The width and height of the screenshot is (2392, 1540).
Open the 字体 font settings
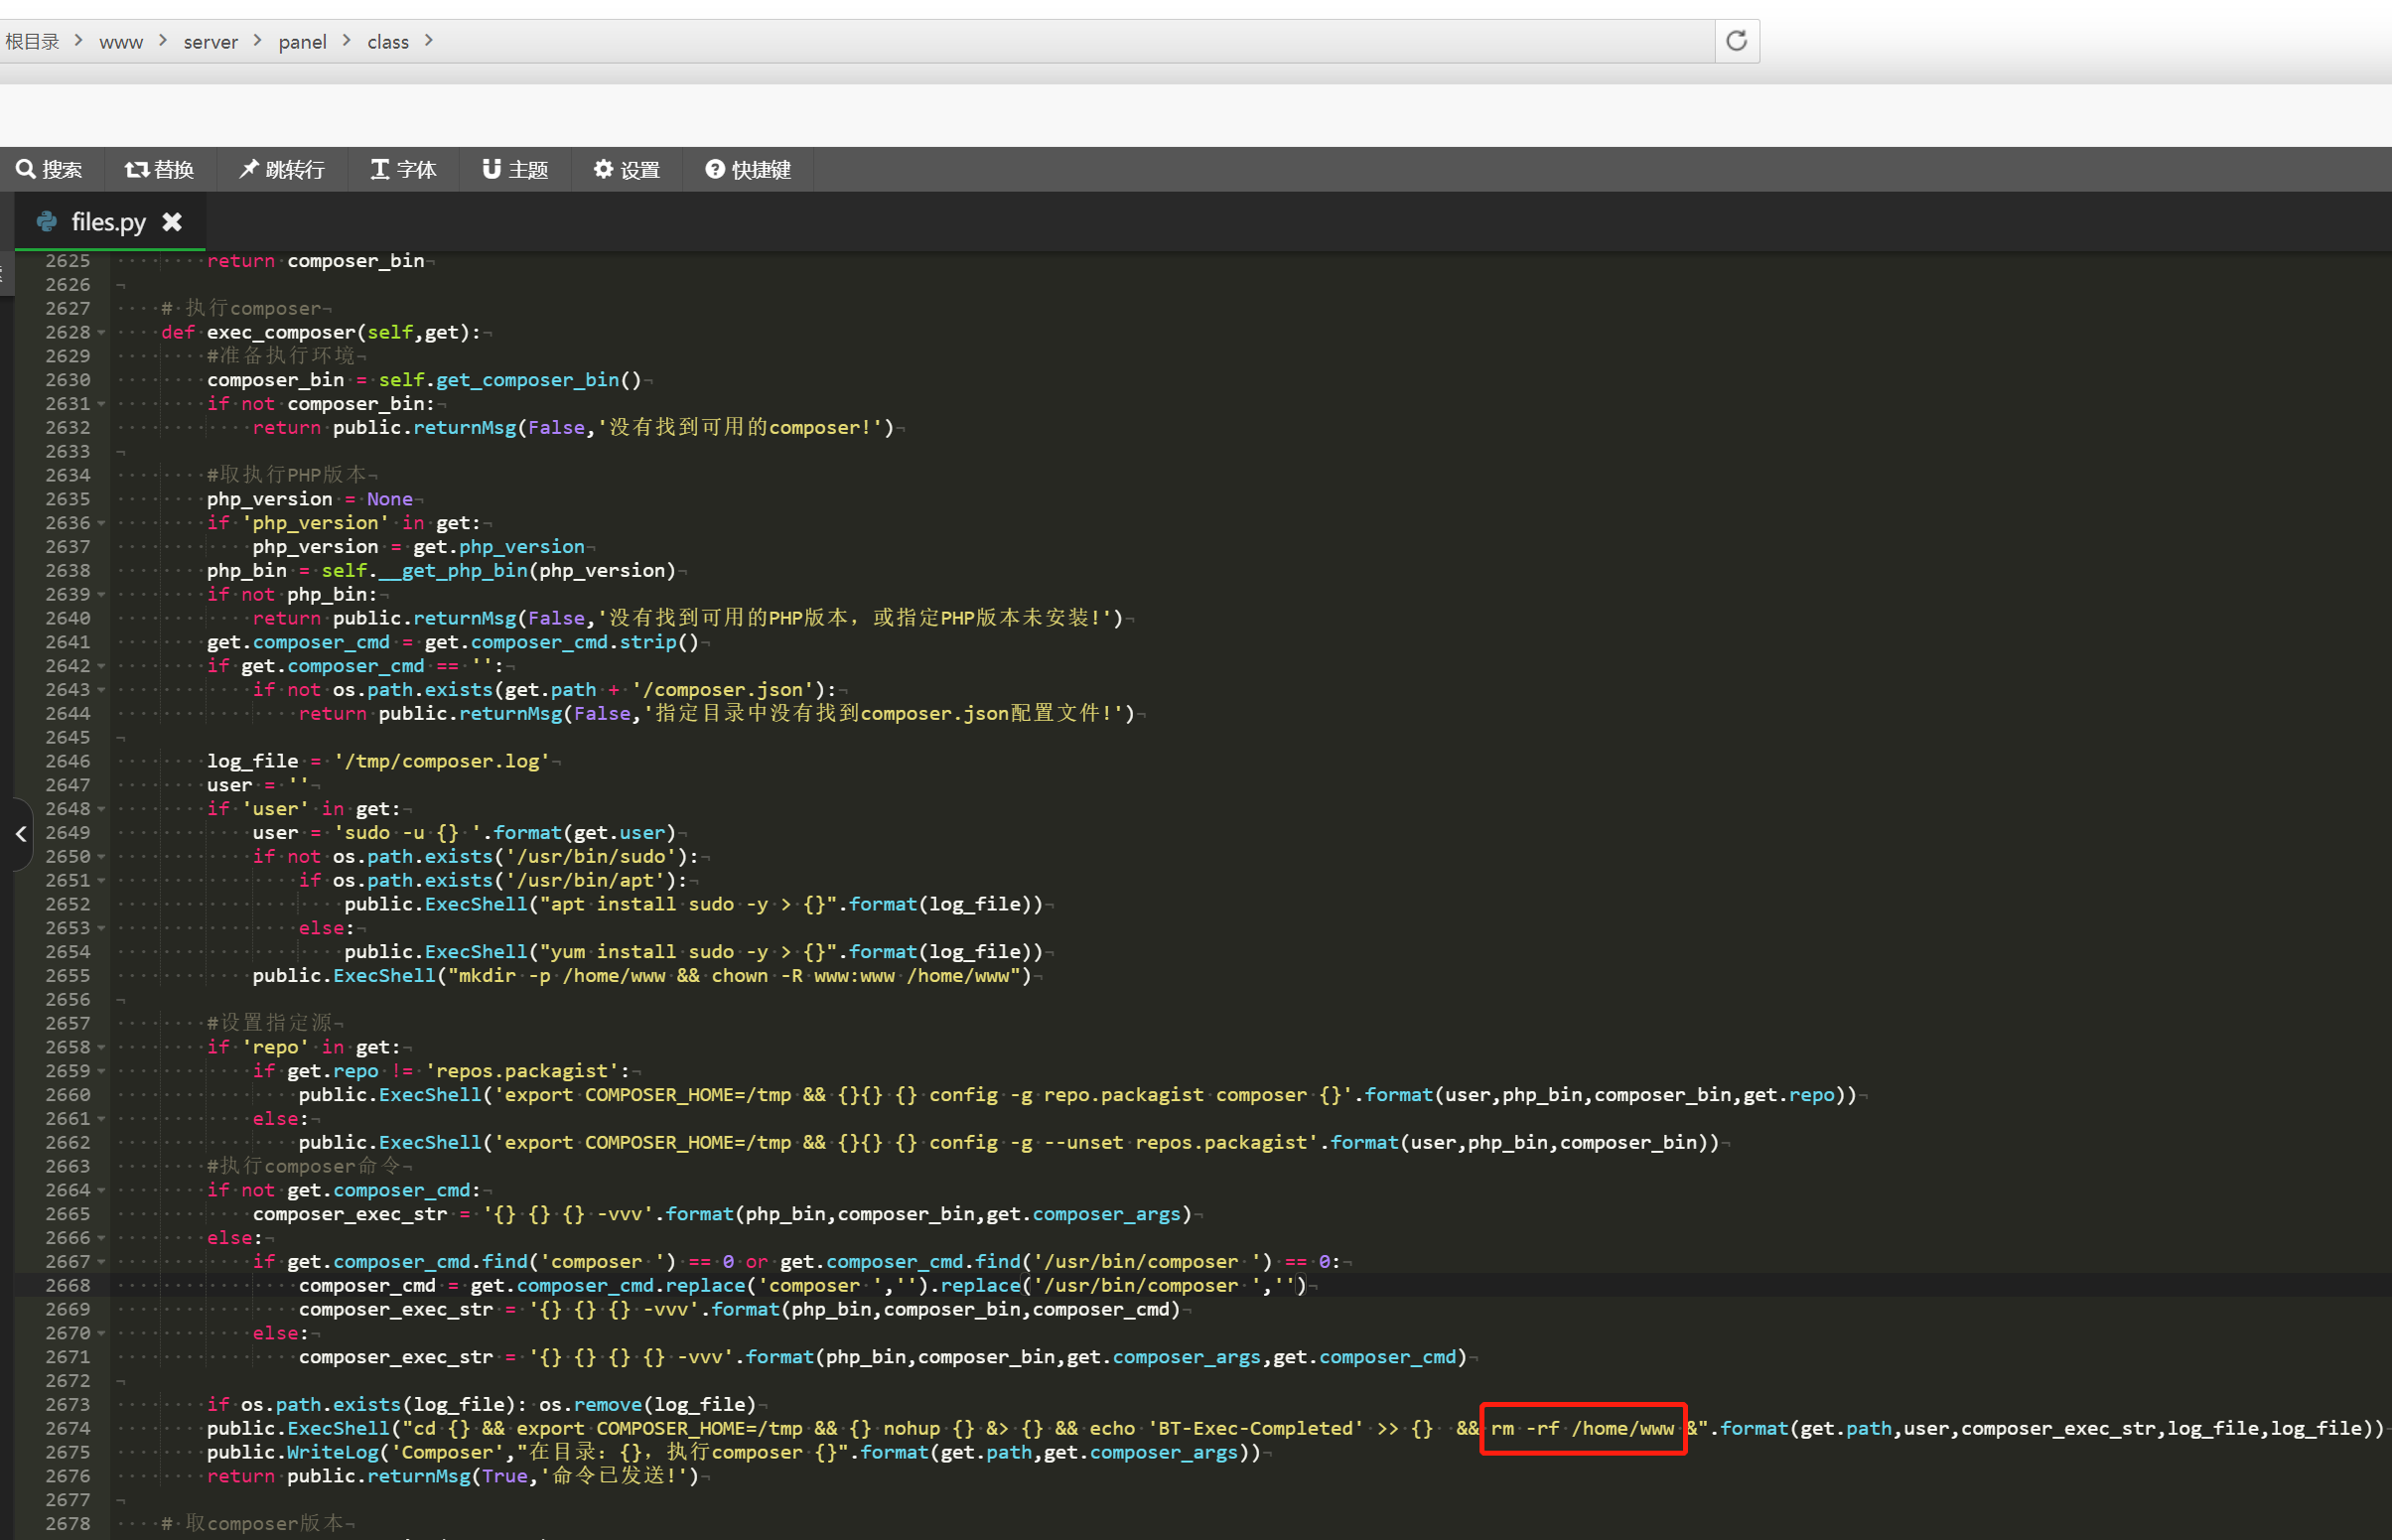[x=404, y=170]
